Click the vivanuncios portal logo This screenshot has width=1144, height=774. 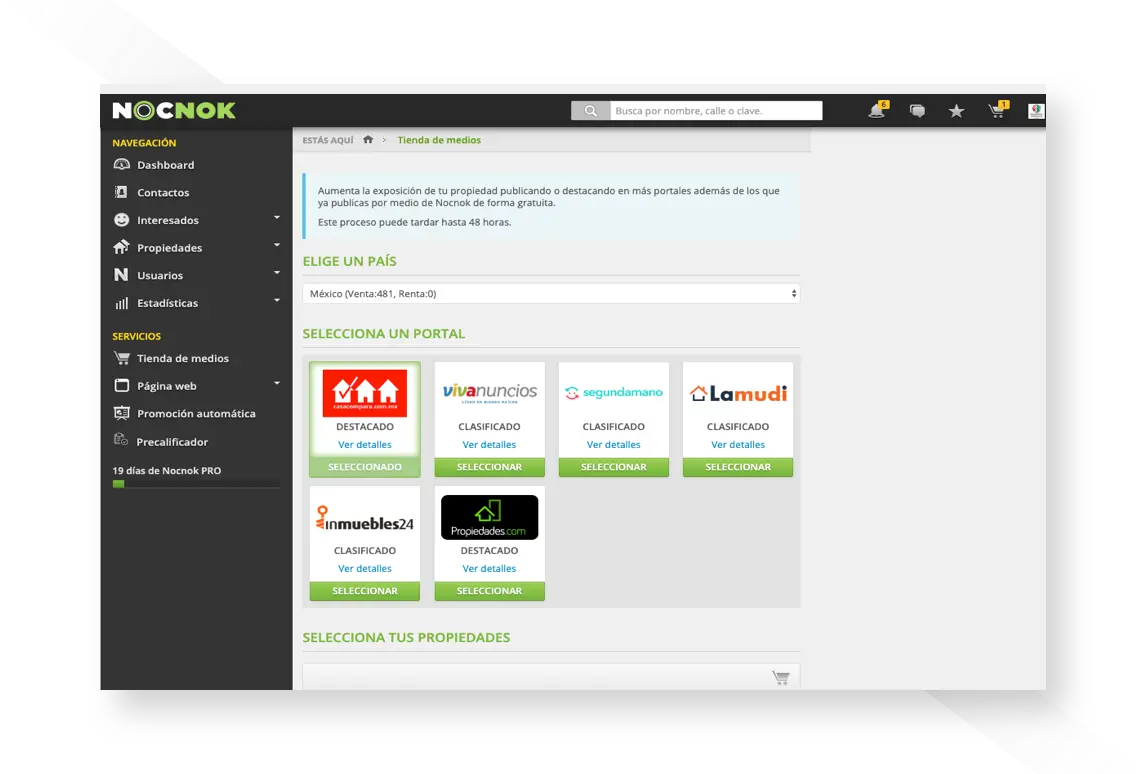tap(490, 393)
